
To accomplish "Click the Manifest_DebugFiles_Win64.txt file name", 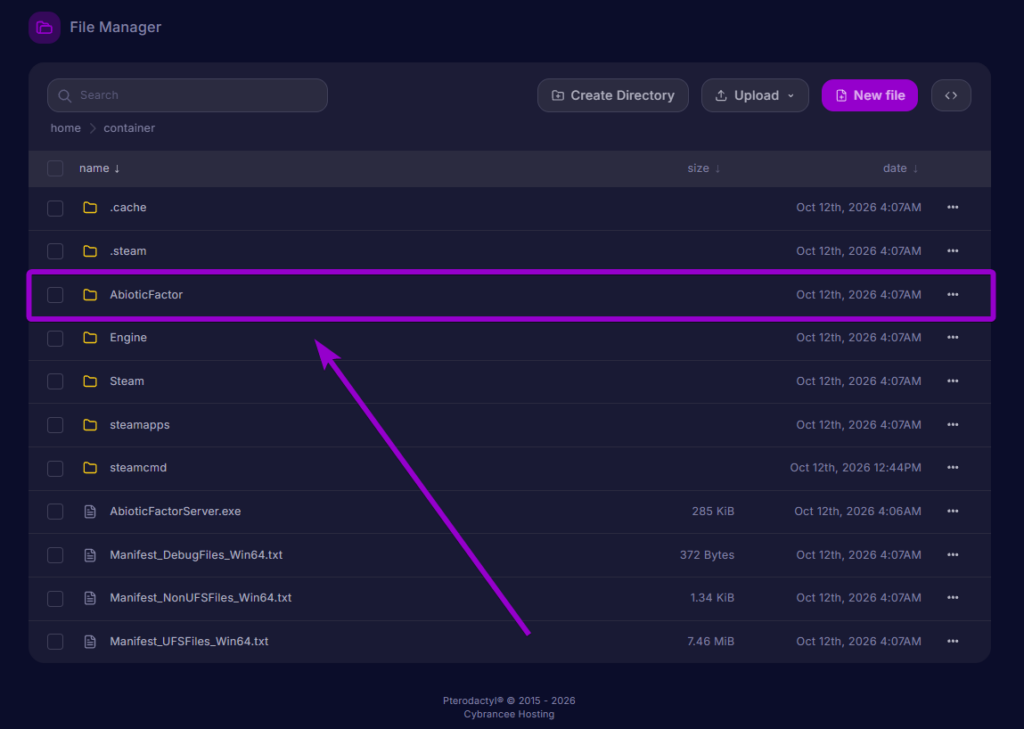I will click(196, 555).
